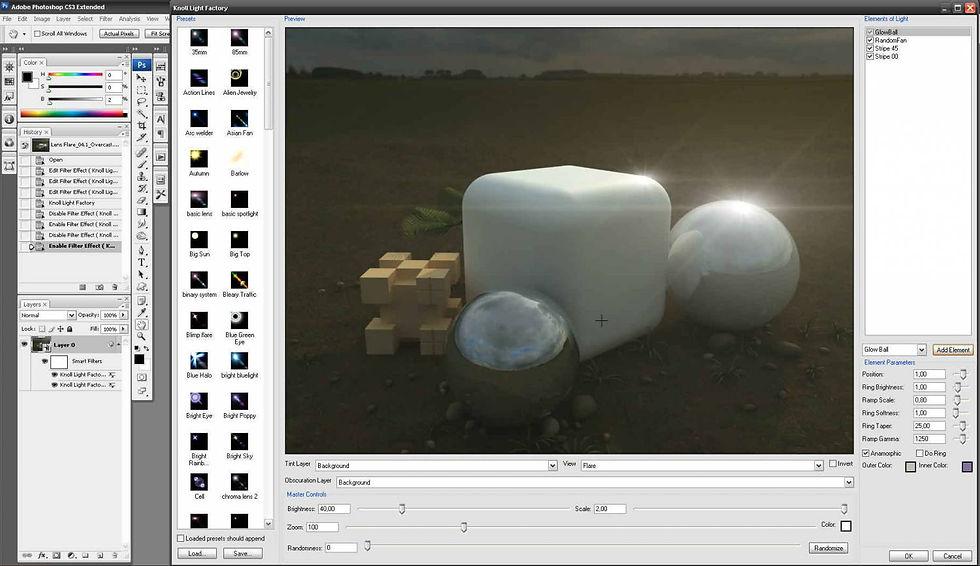Image resolution: width=980 pixels, height=566 pixels.
Task: Open the Layer menu
Action: point(63,19)
